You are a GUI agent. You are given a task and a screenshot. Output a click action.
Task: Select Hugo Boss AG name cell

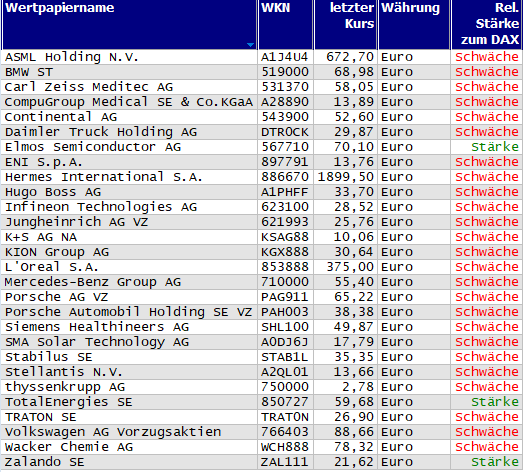point(53,192)
